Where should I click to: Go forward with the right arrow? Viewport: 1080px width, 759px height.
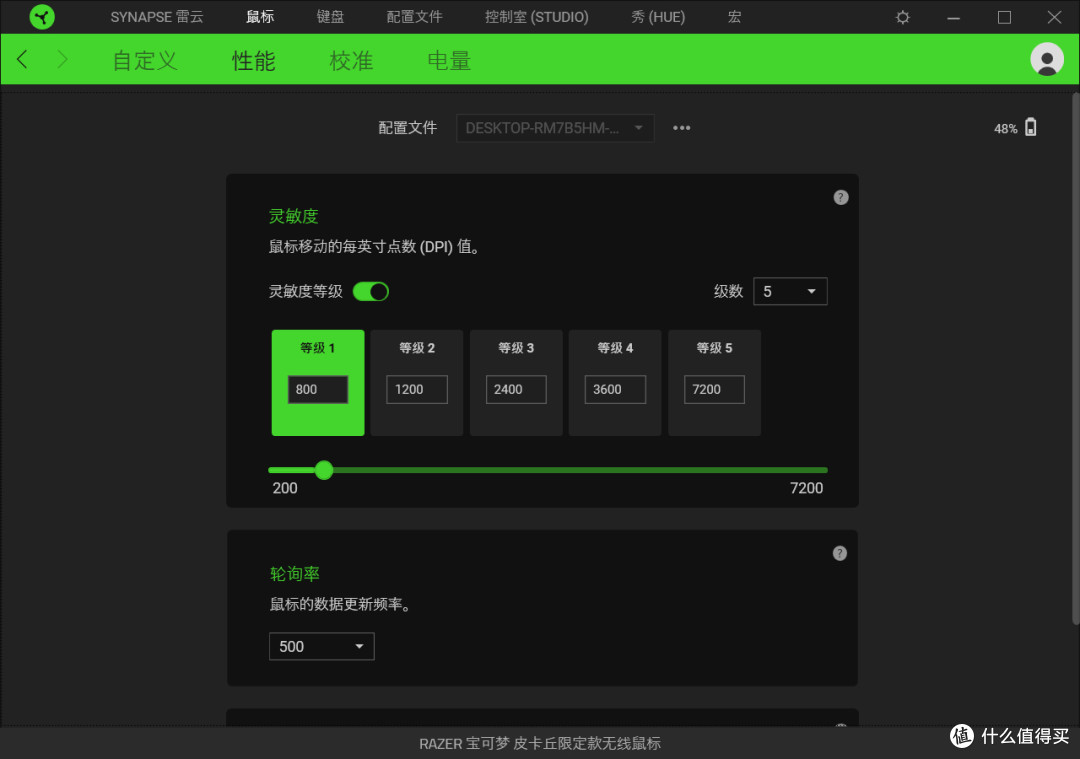(x=62, y=59)
